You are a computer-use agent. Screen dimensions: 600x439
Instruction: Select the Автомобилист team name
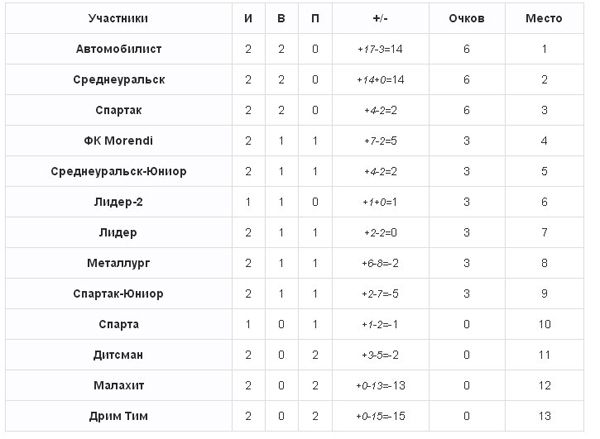click(x=119, y=49)
